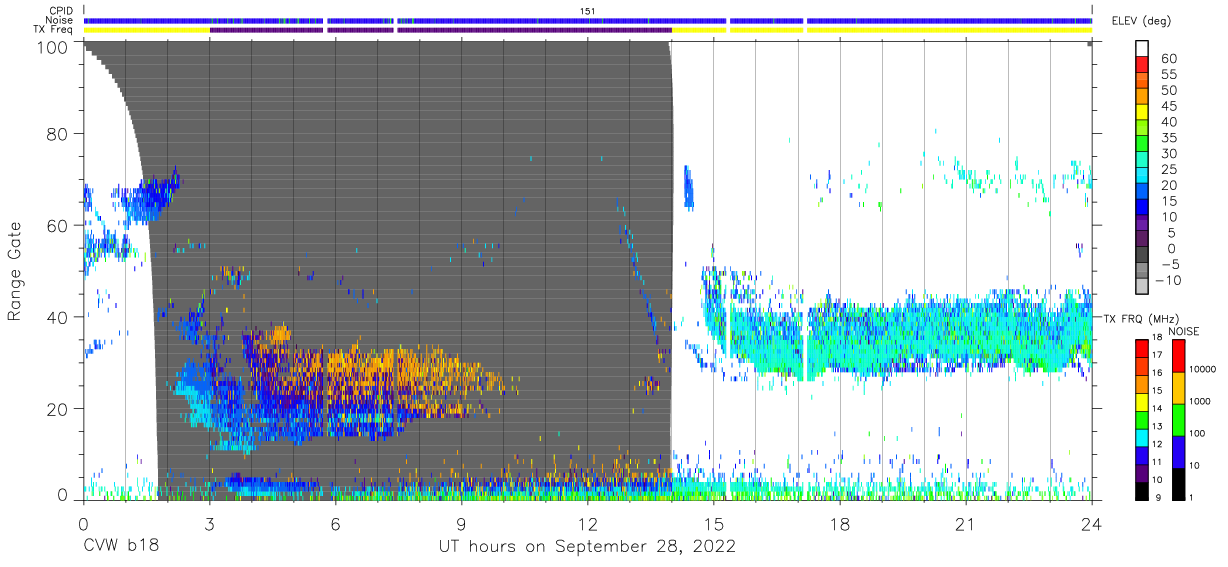Click Range Gate axis tick "80"
Image resolution: width=1228 pixels, height=567 pixels.
click(x=59, y=134)
